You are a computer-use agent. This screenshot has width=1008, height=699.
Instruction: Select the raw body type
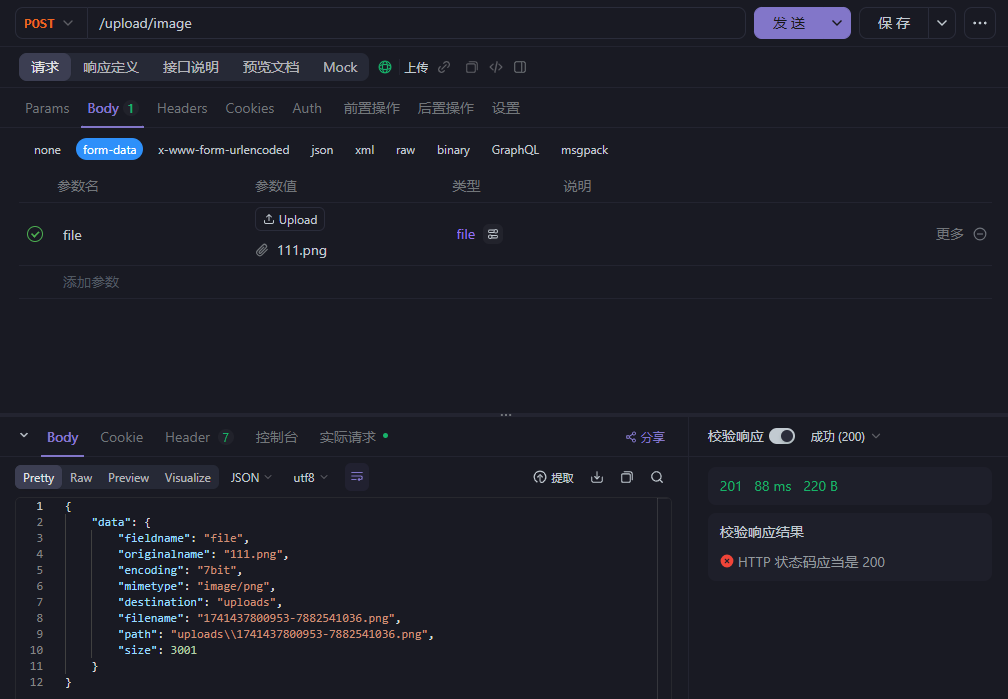pyautogui.click(x=406, y=150)
